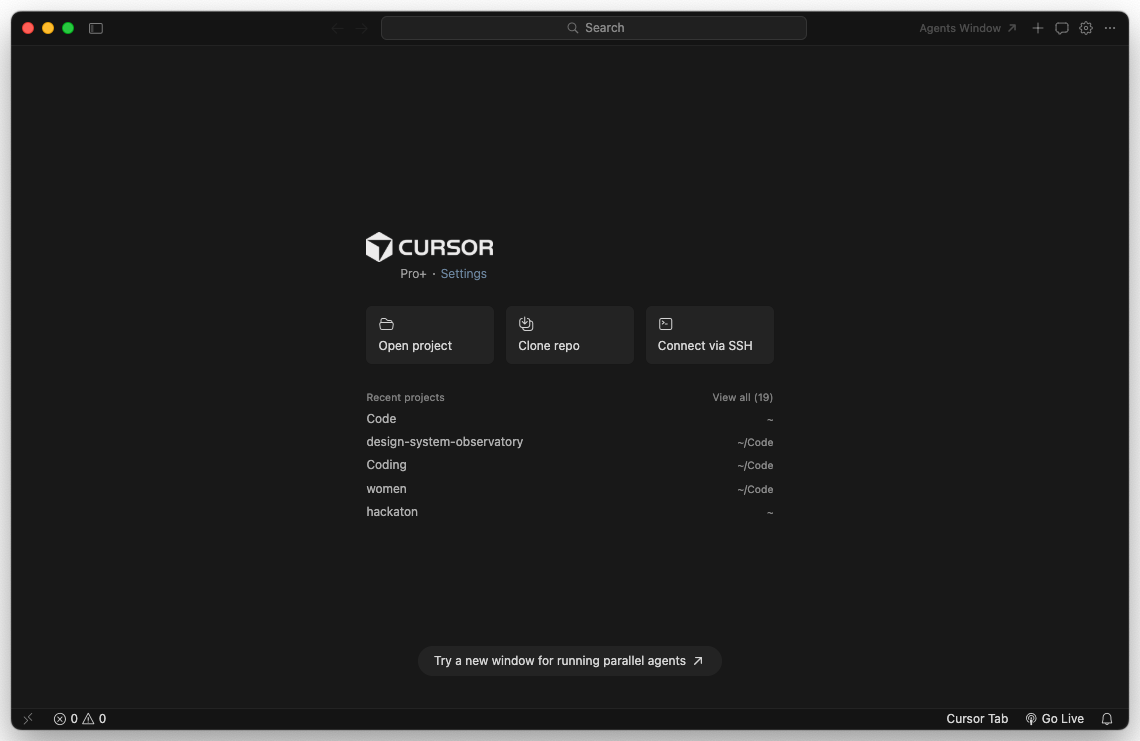This screenshot has width=1140, height=741.
Task: Close the window with red button
Action: (x=28, y=28)
